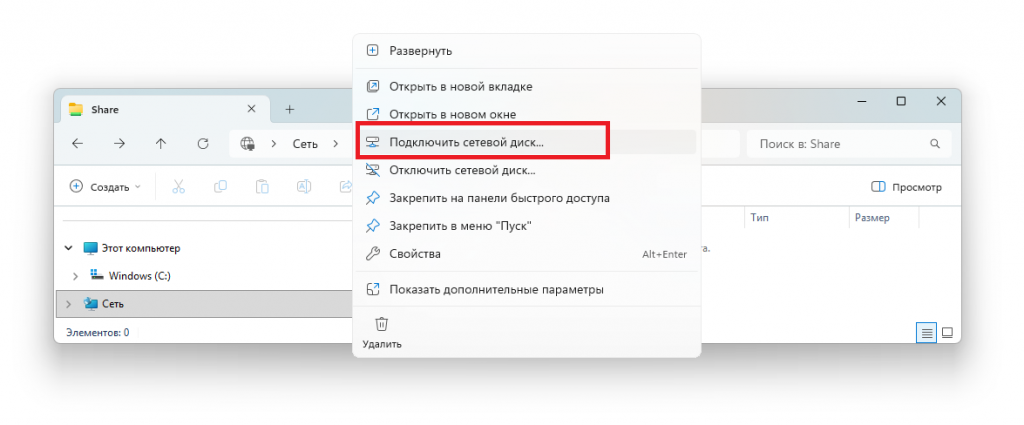The height and width of the screenshot is (425, 1024).
Task: Click the disconnect network drive icon
Action: click(372, 170)
